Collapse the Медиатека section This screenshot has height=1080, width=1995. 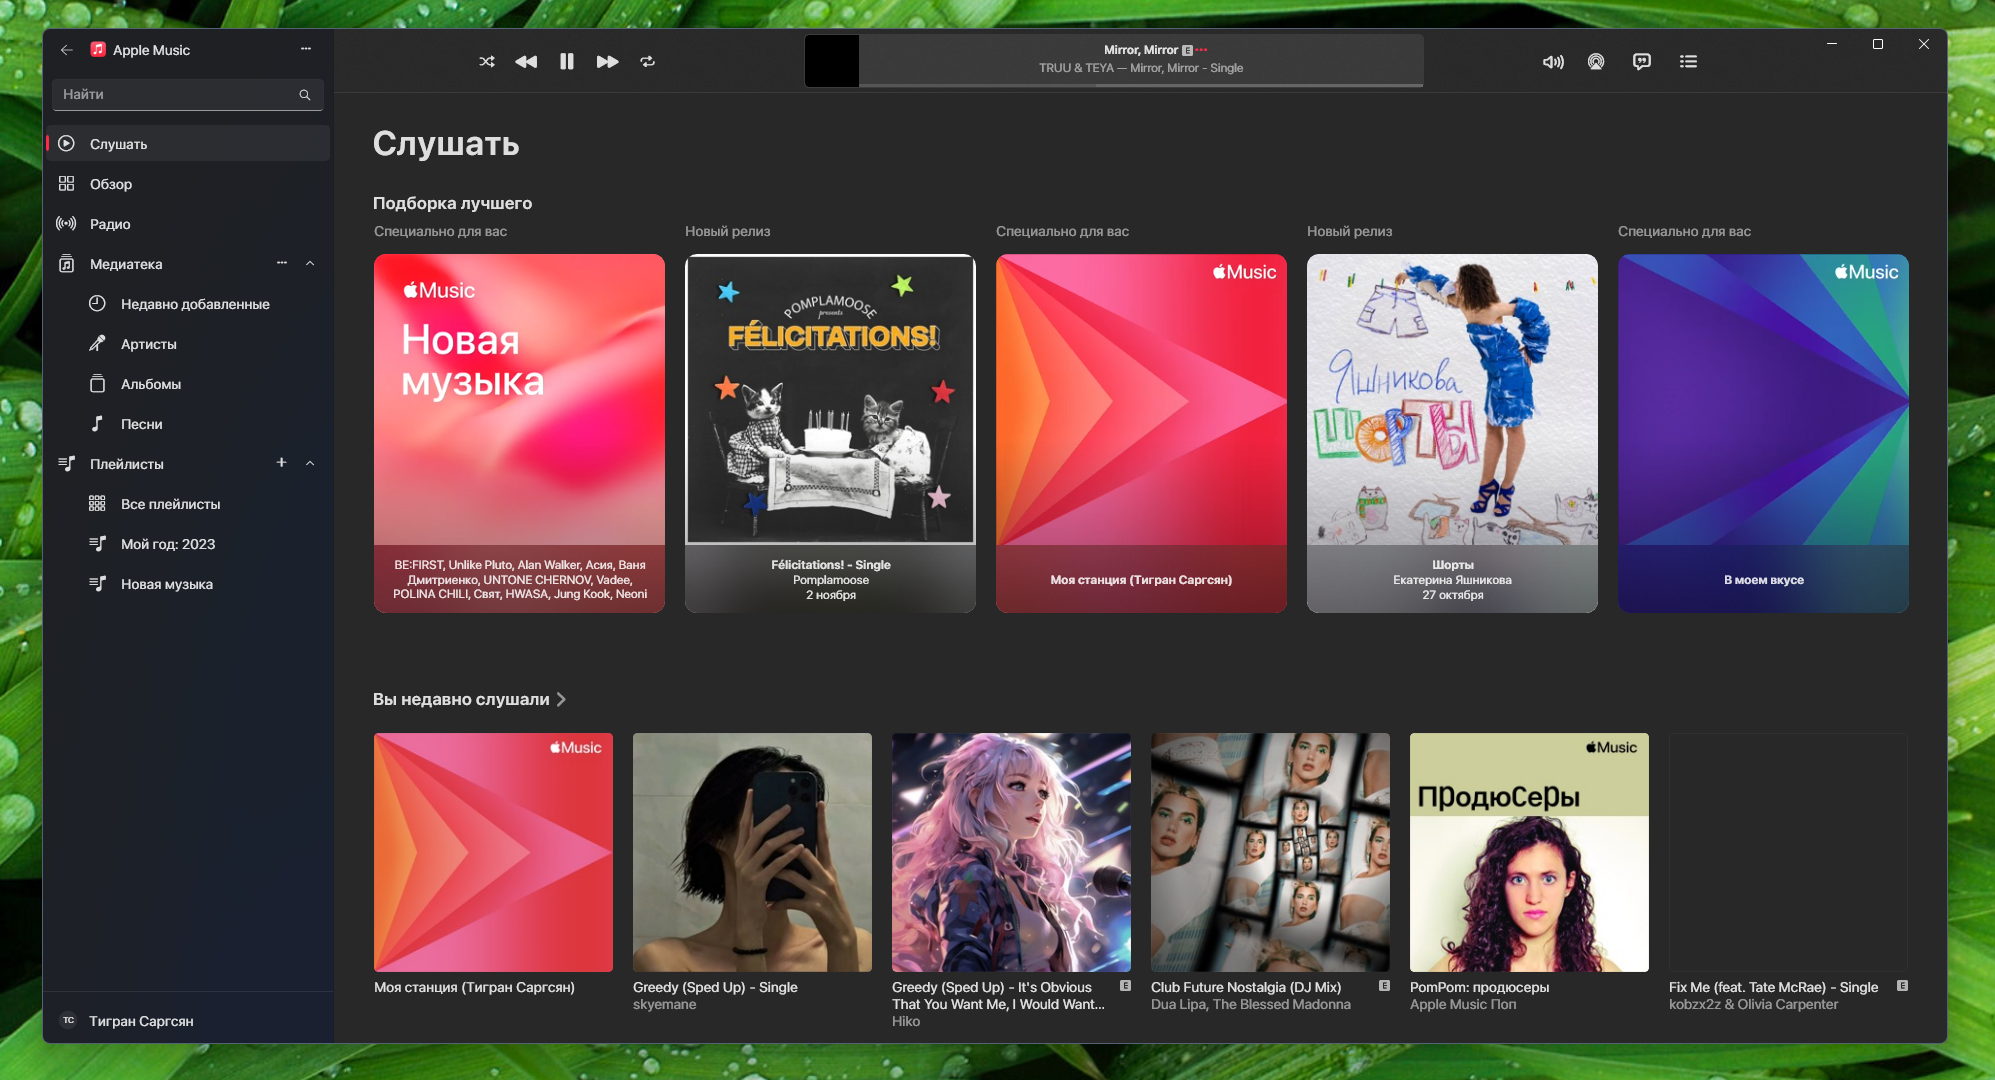coord(310,263)
